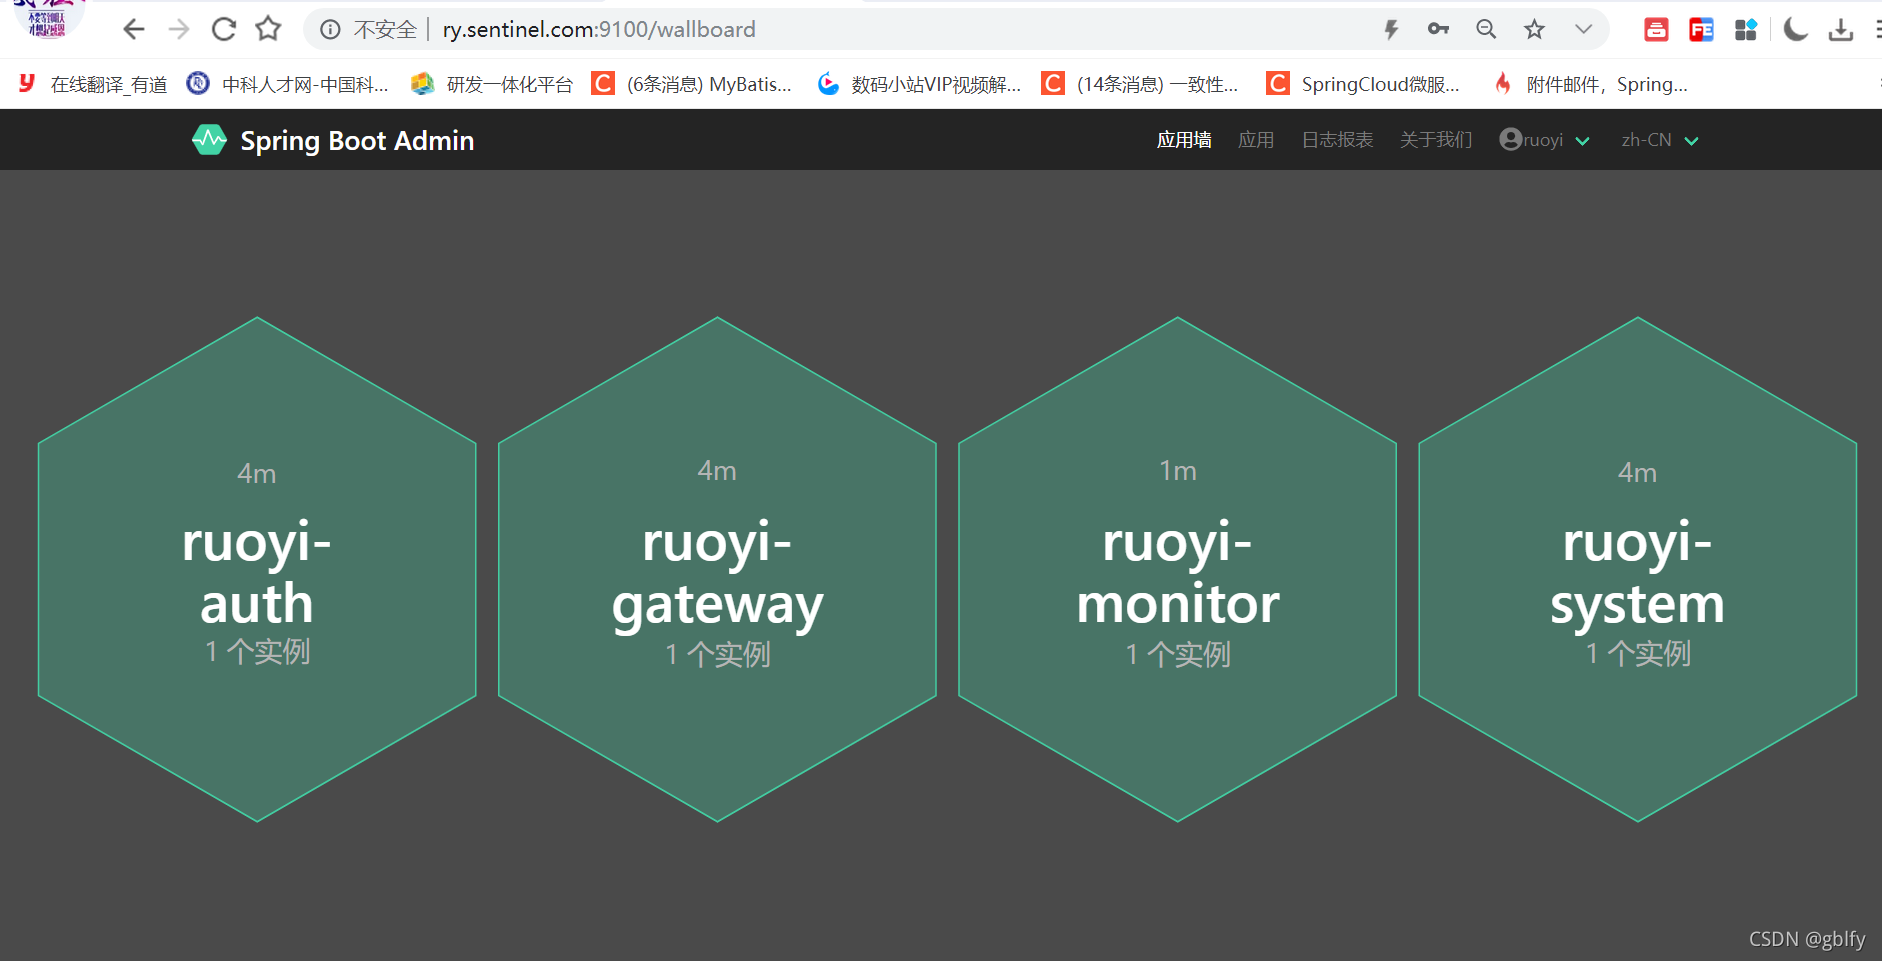The width and height of the screenshot is (1882, 961).
Task: Open the FE helper extension icon
Action: point(1701,30)
